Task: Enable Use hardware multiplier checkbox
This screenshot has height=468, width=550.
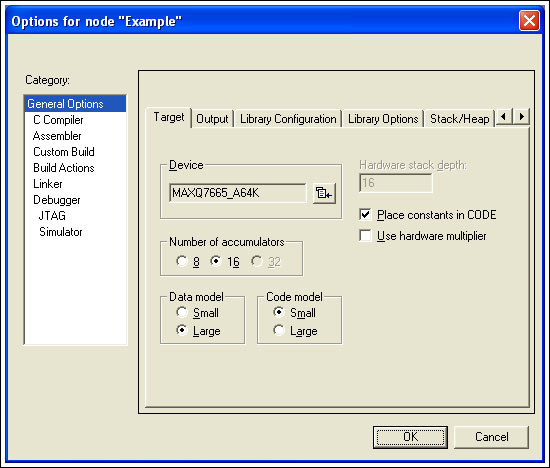Action: coord(365,235)
